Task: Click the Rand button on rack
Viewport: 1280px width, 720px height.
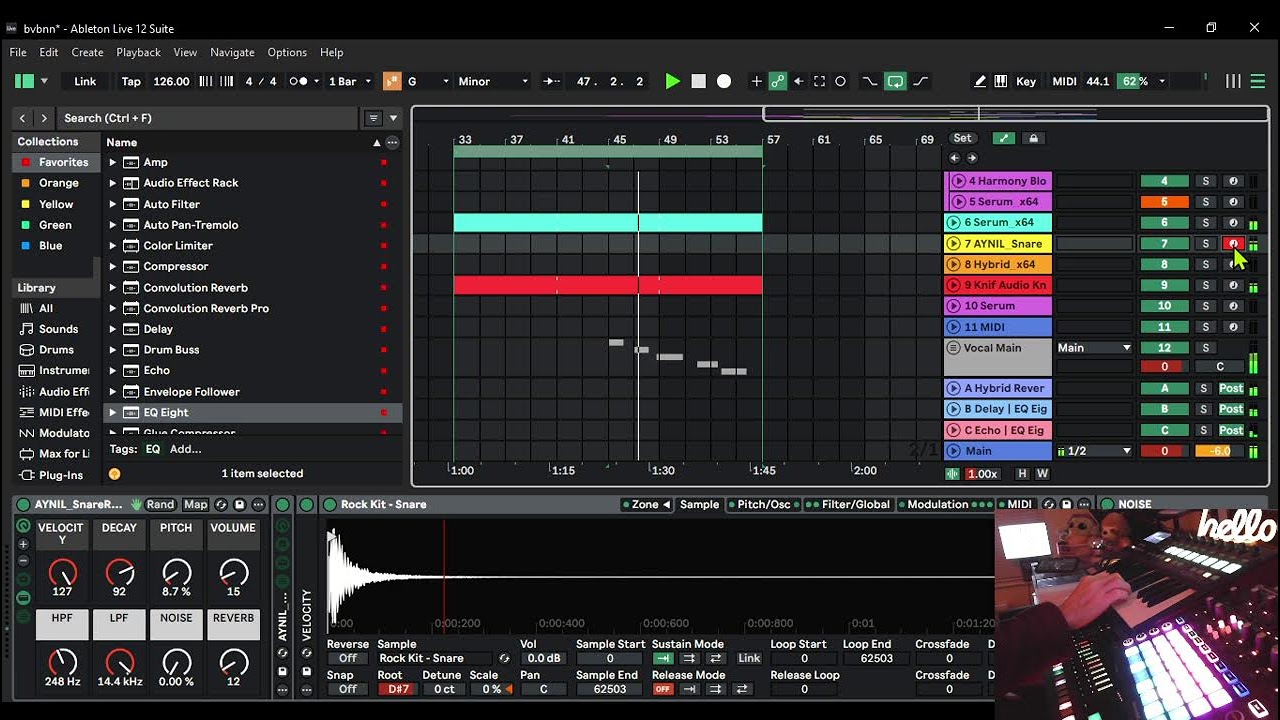Action: (x=160, y=505)
